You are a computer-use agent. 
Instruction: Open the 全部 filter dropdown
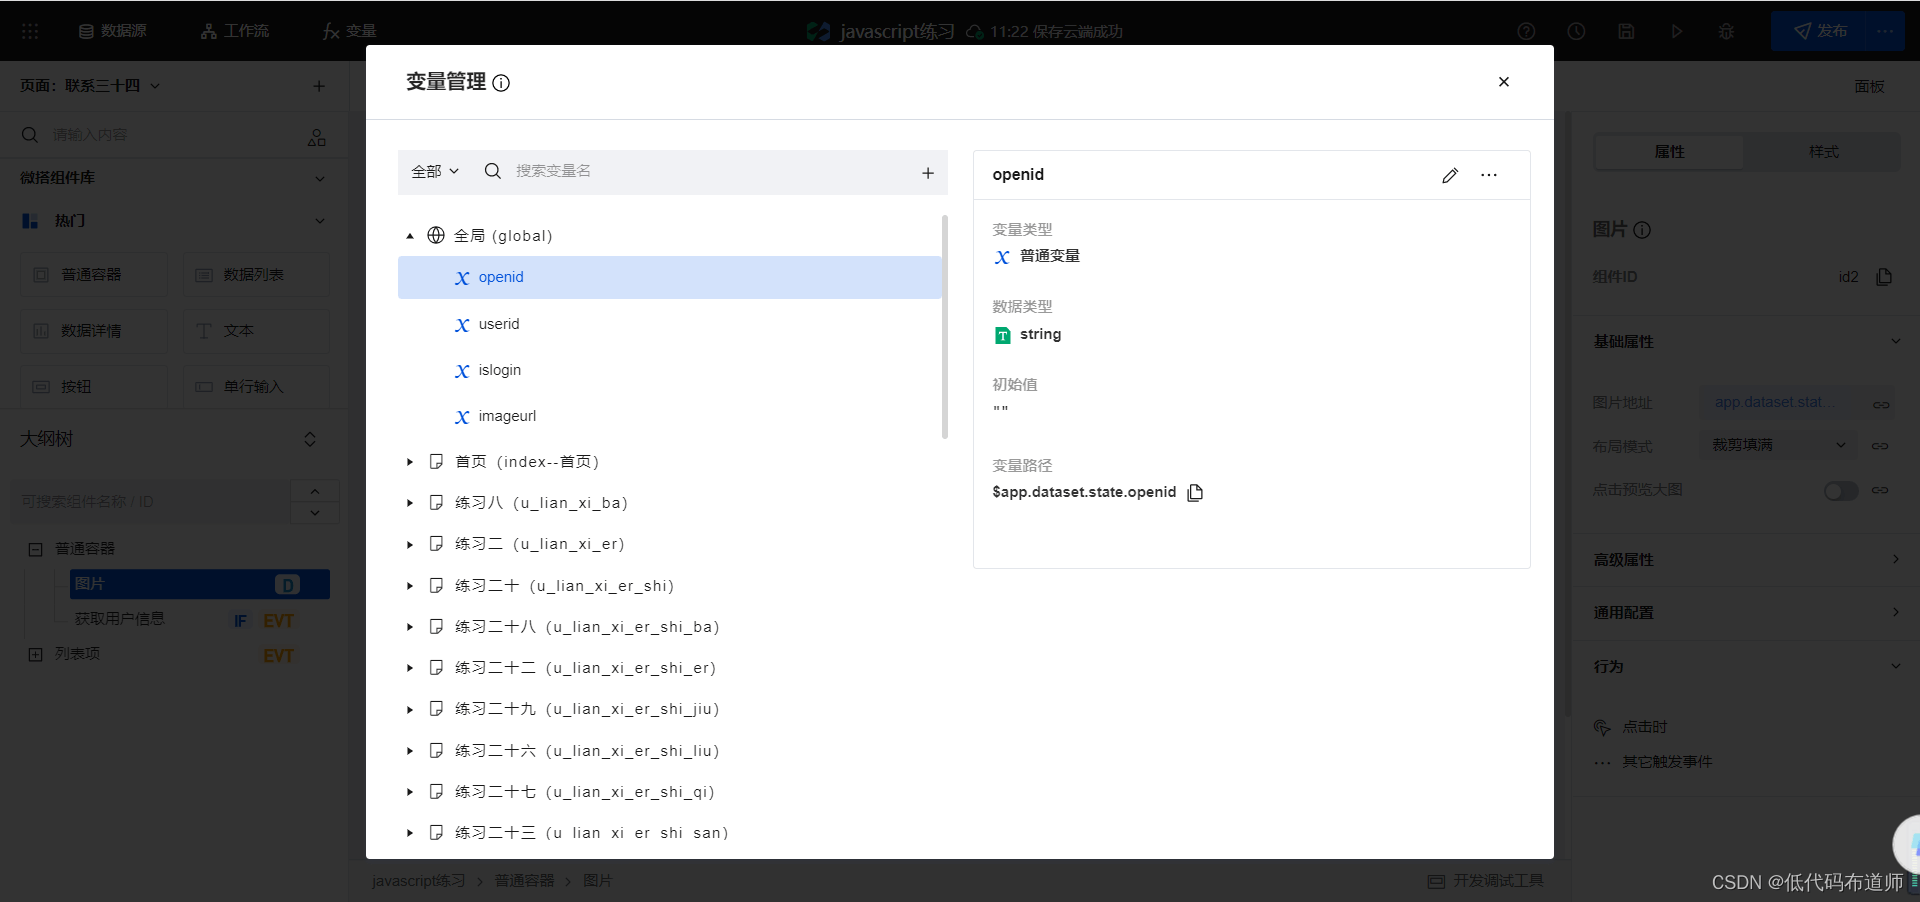click(x=435, y=171)
